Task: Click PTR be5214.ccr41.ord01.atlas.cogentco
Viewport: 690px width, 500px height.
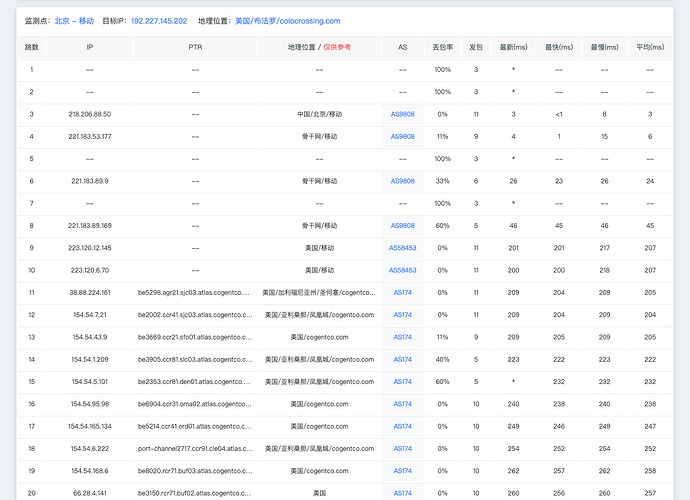Action: click(195, 426)
